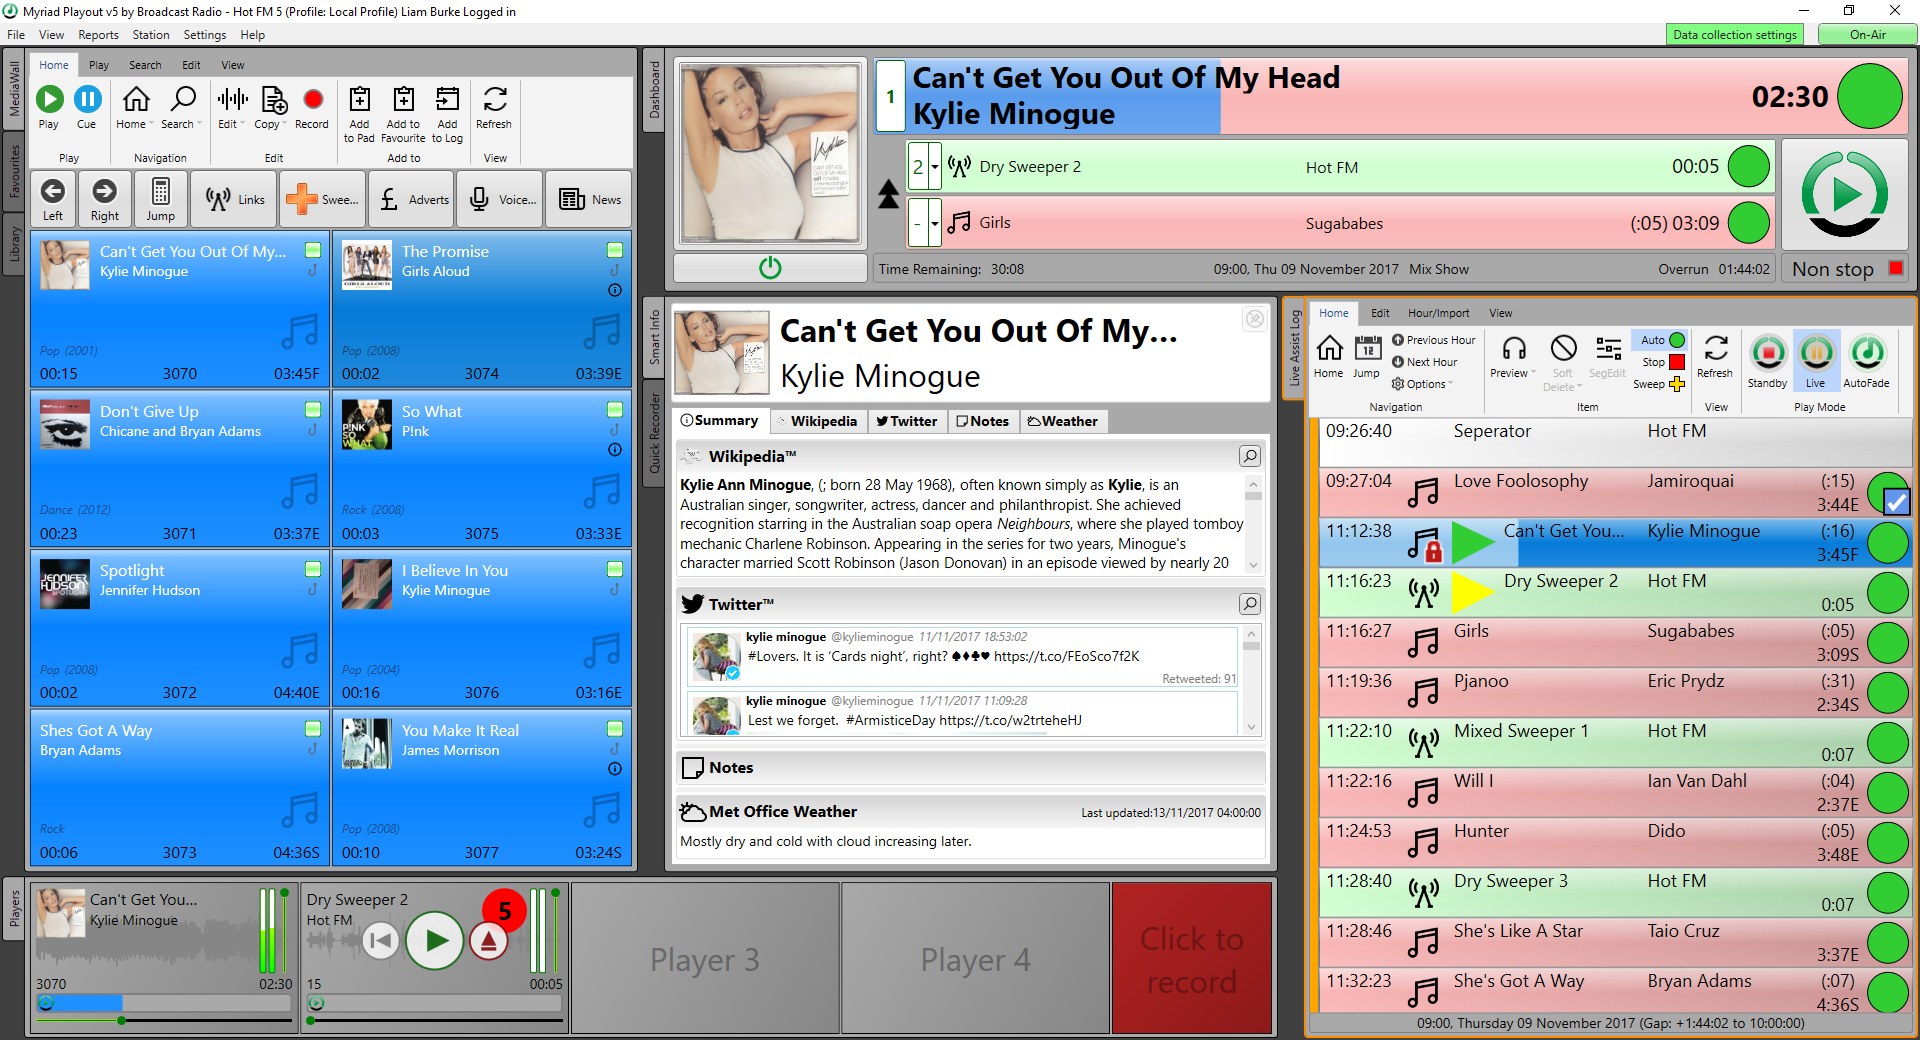The width and height of the screenshot is (1920, 1040).
Task: Open the Copy dropdown
Action: [x=286, y=124]
